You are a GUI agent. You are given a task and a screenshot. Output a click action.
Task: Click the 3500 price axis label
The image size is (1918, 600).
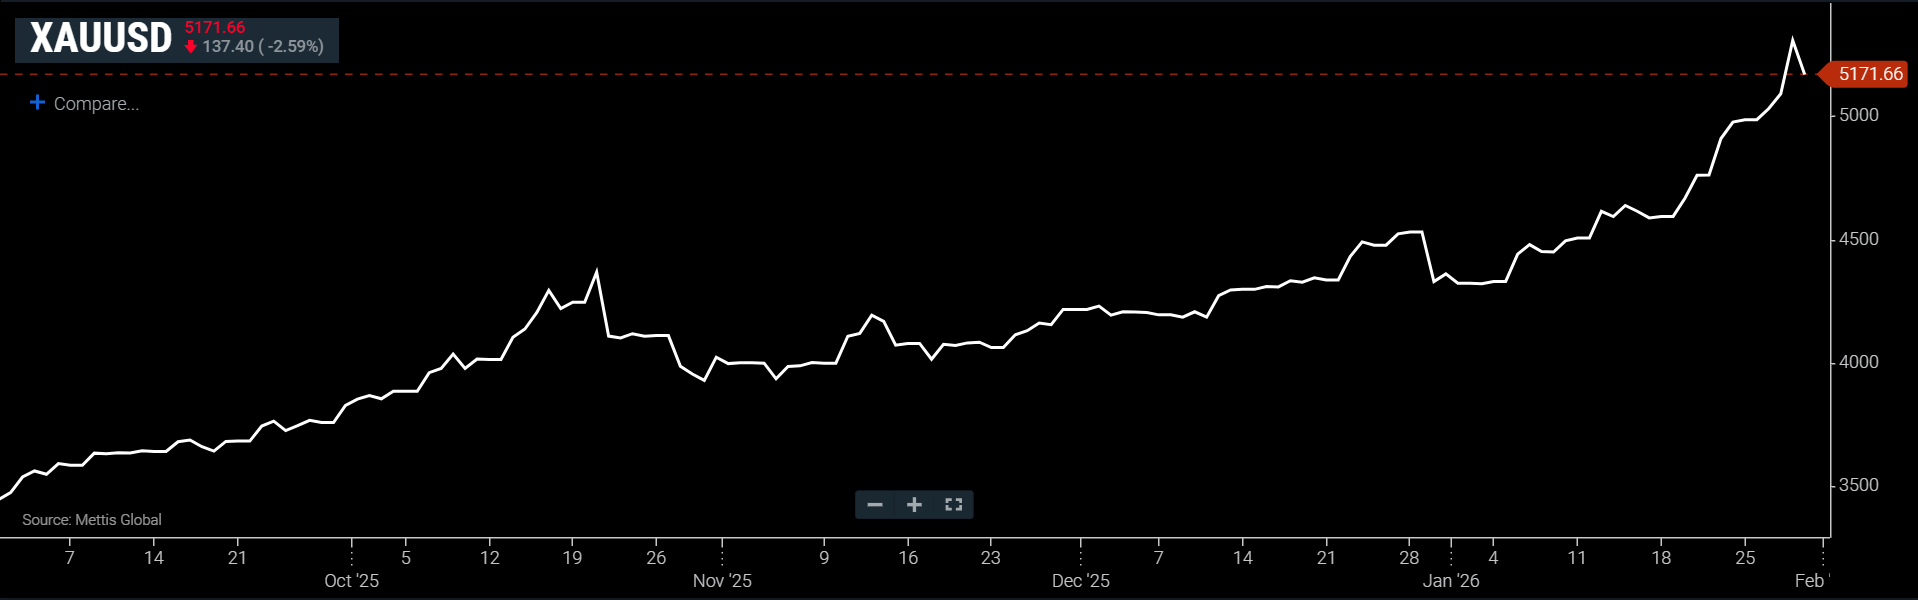click(1859, 485)
